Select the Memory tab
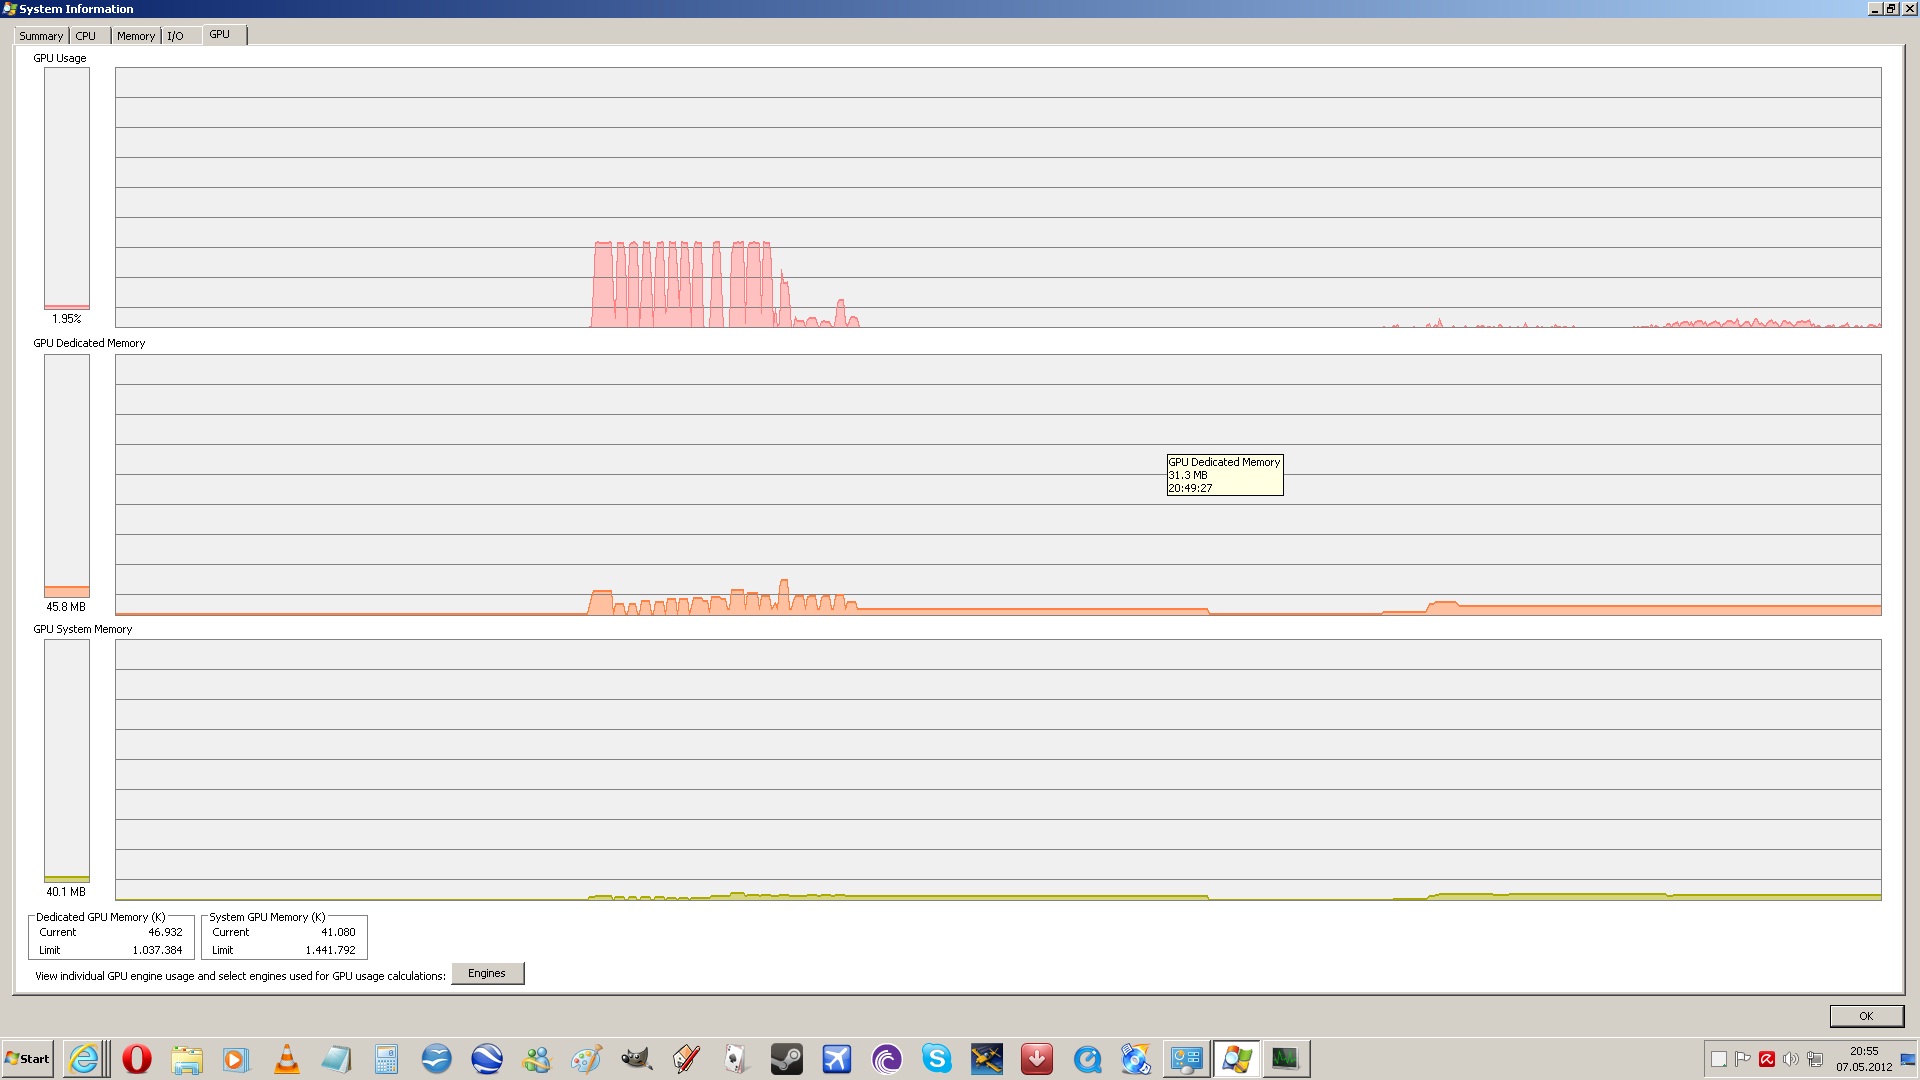1920x1080 pixels. tap(136, 36)
